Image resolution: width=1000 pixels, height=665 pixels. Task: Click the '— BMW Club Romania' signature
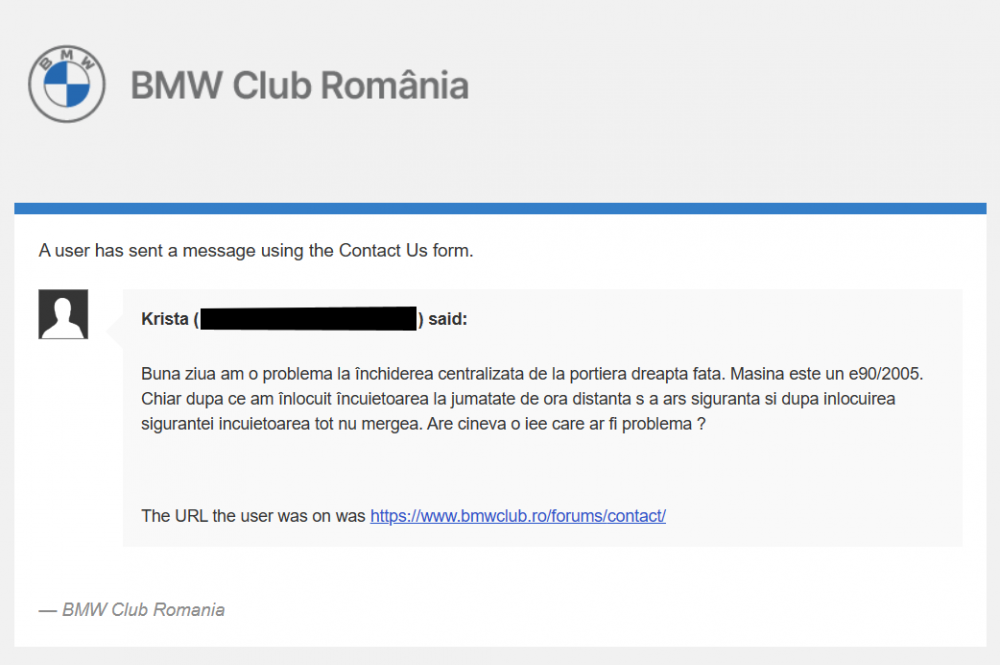[131, 610]
